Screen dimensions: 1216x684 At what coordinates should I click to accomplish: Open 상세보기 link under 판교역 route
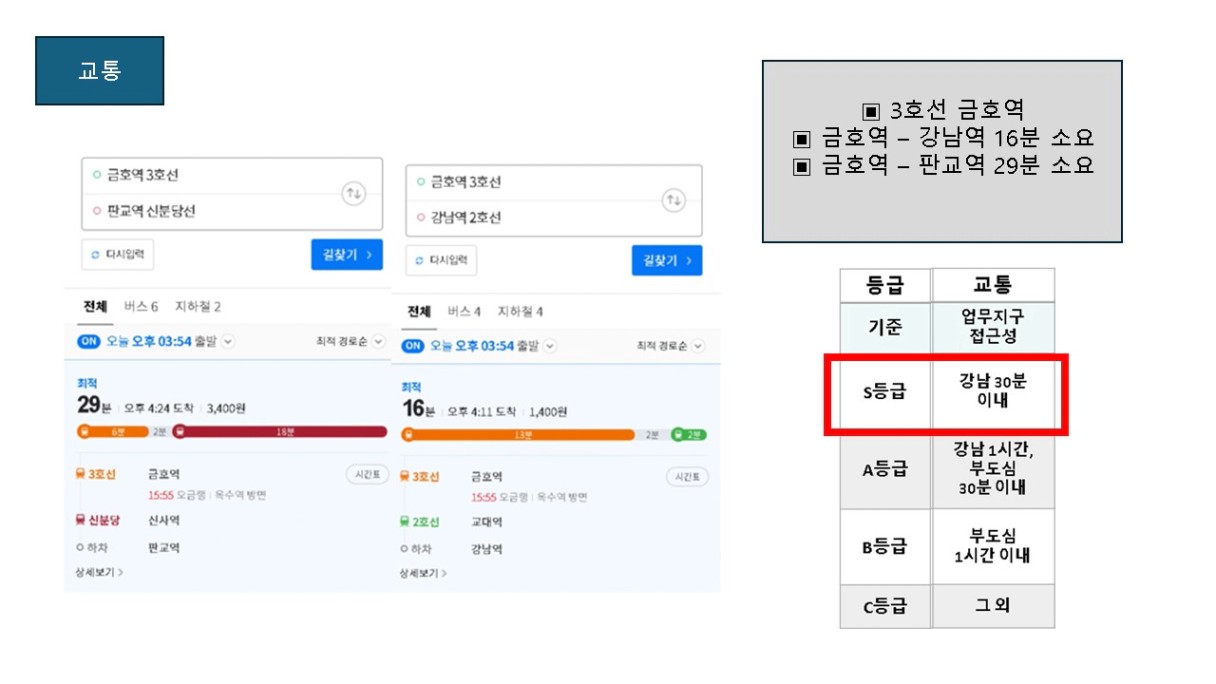[x=99, y=572]
